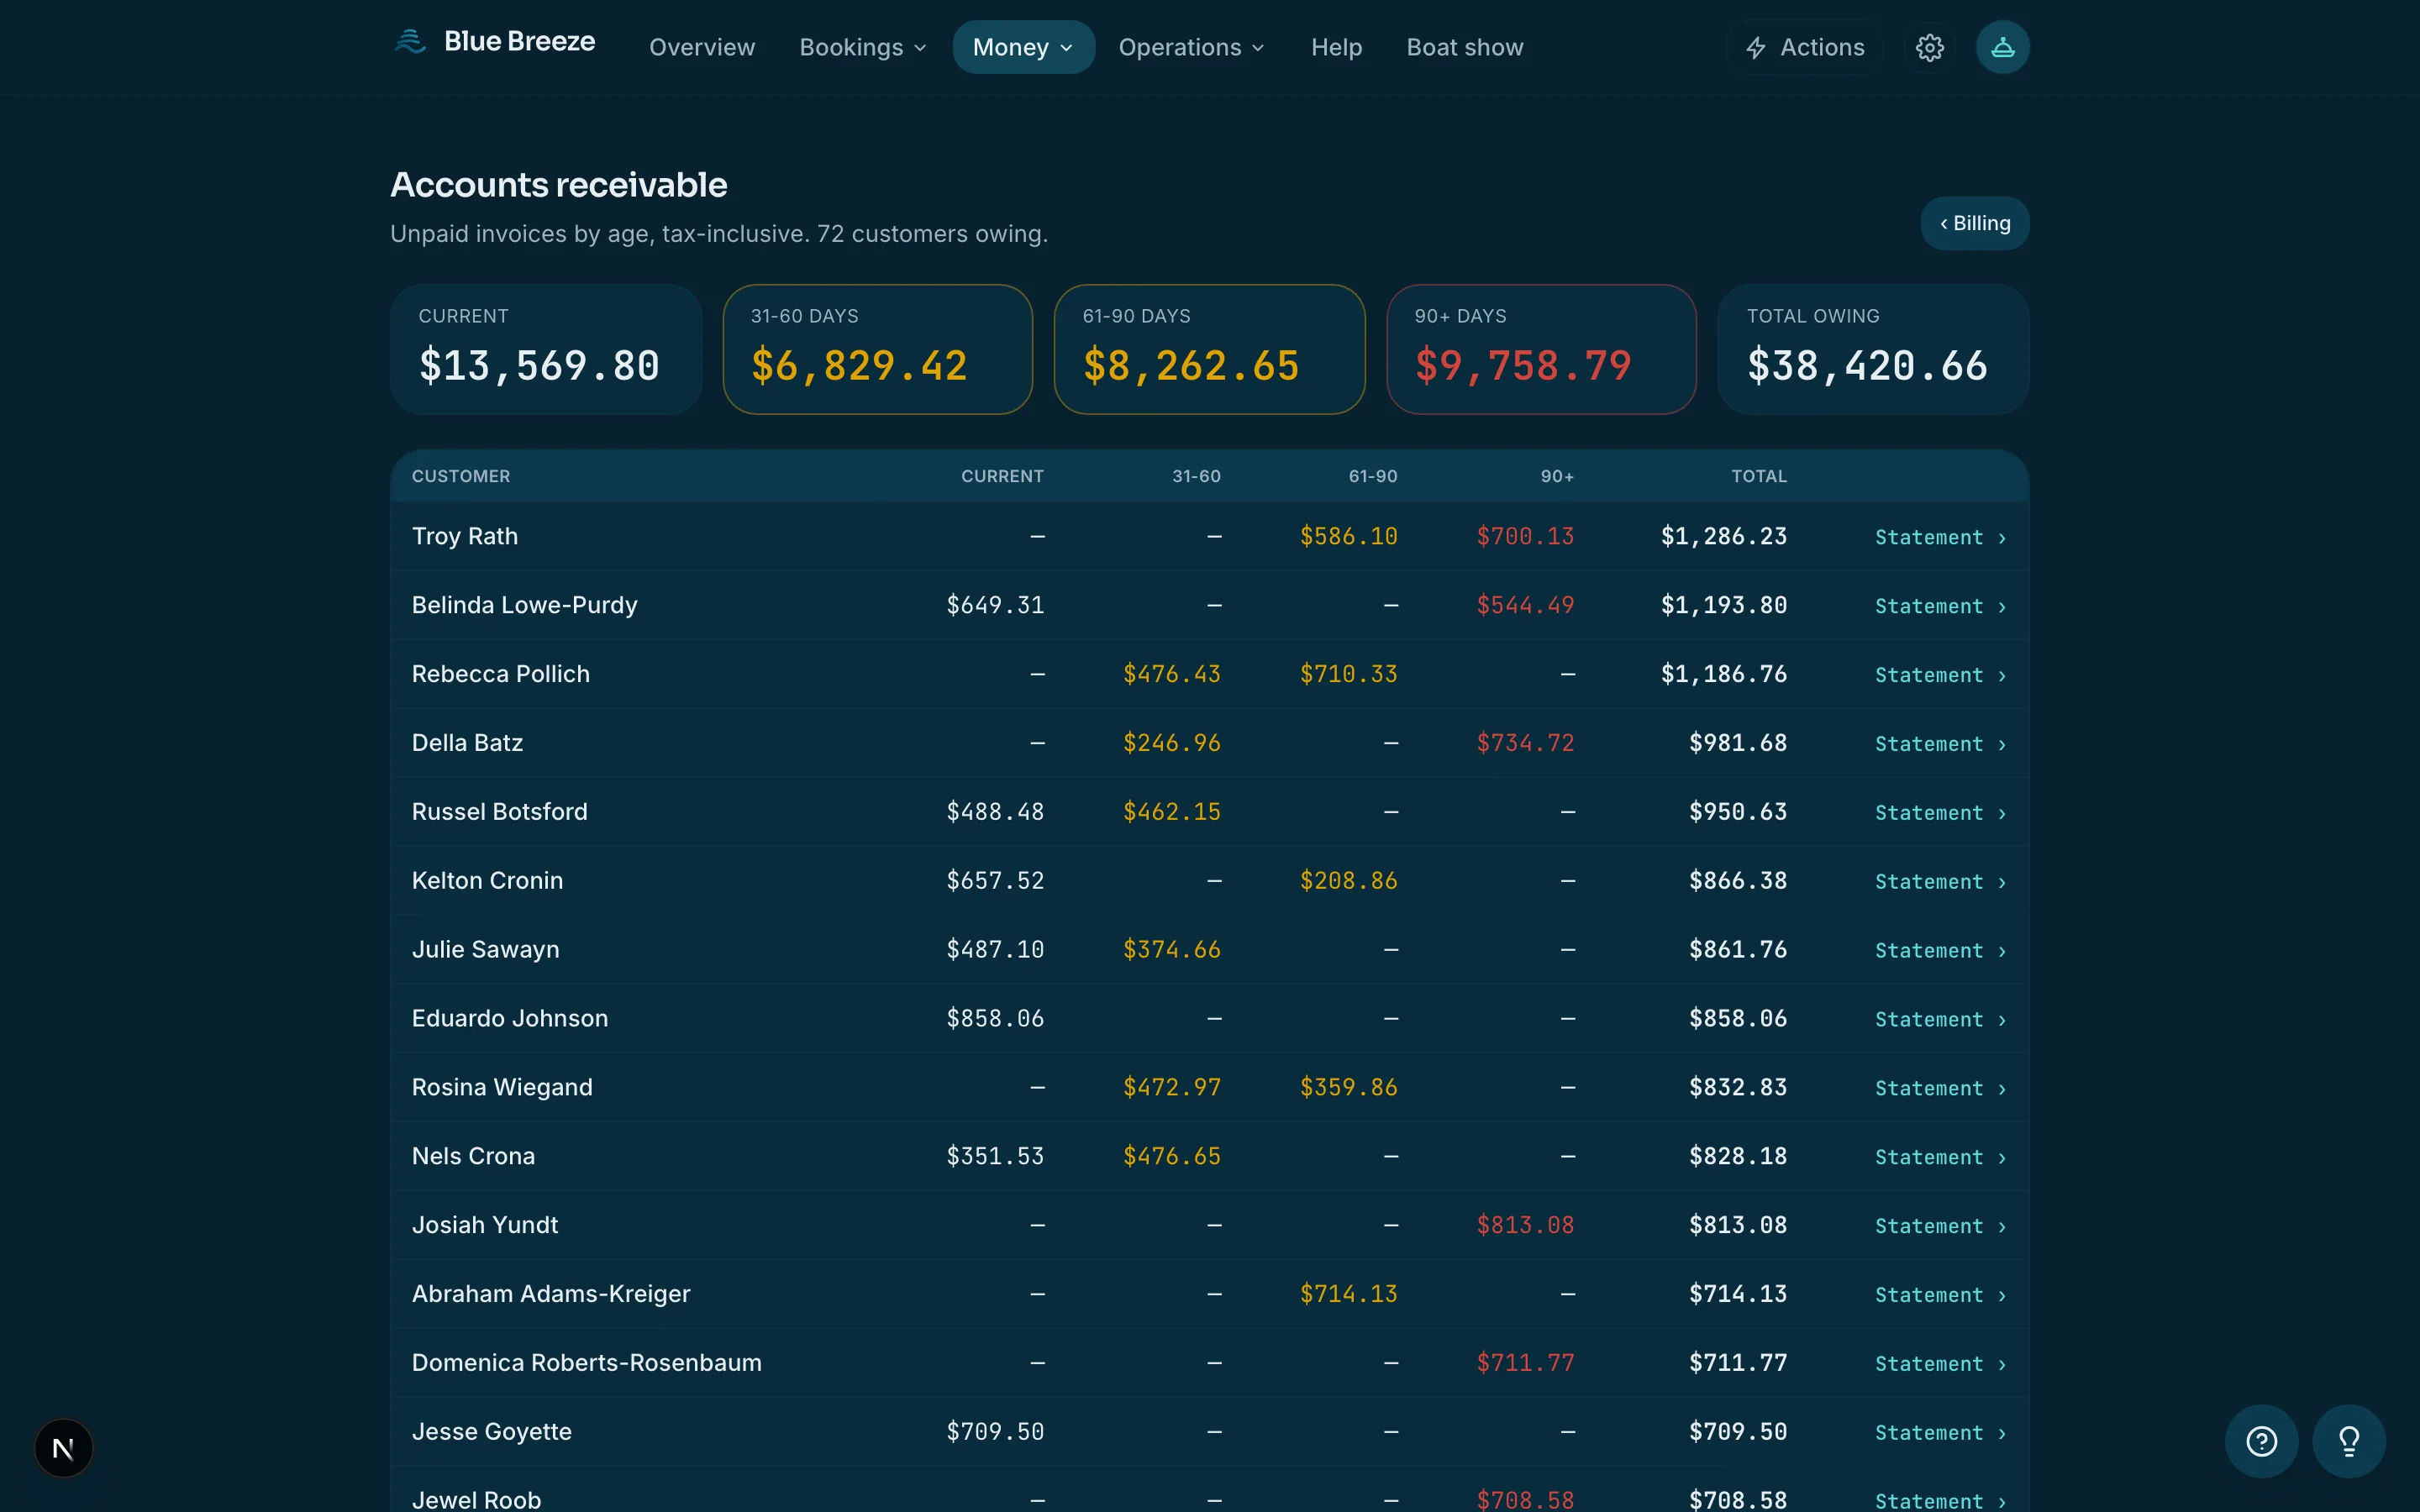Screen dimensions: 2420x1512
Task: Click the 90+ column header
Action: tap(1557, 476)
